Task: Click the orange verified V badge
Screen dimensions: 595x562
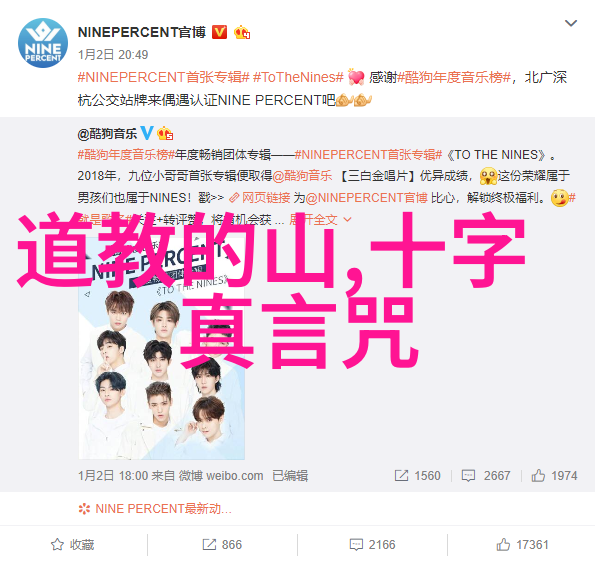Action: 219,32
